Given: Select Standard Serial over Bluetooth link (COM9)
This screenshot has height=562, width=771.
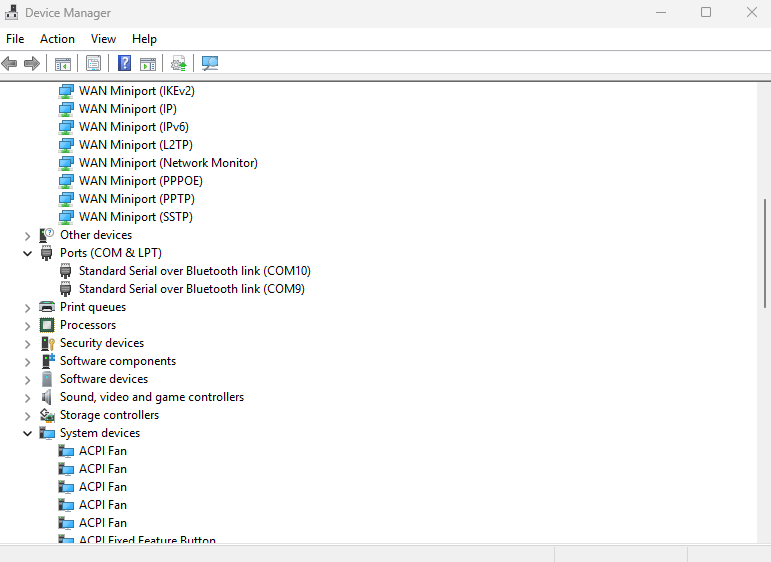Looking at the screenshot, I should (192, 289).
